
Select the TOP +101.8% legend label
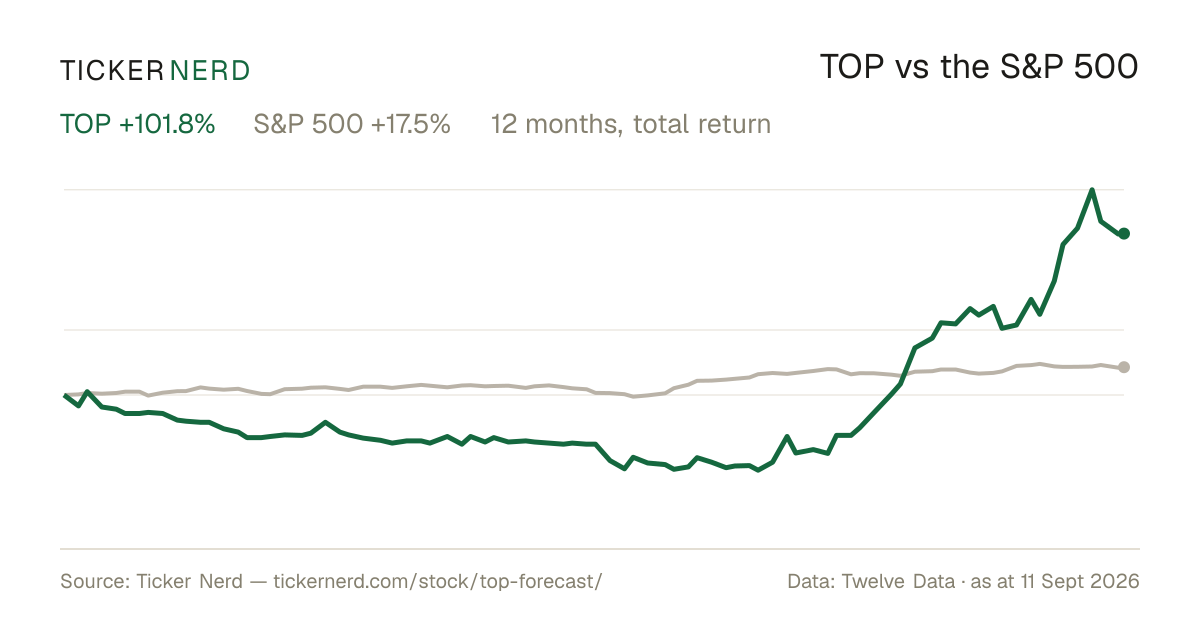tap(138, 124)
